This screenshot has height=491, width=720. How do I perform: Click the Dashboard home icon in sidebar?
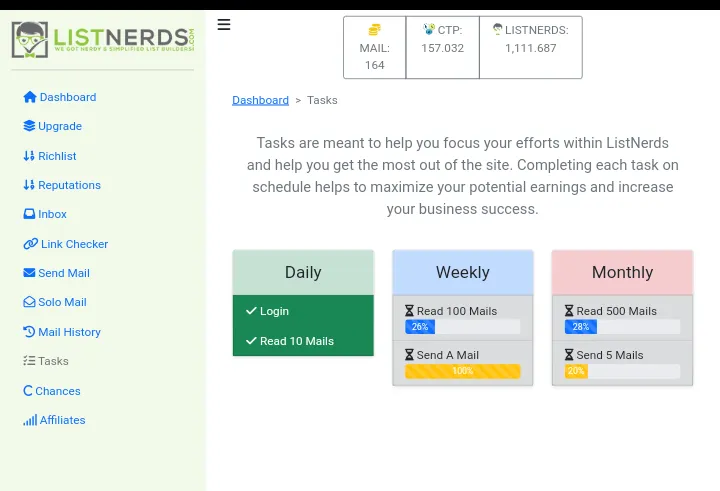pyautogui.click(x=30, y=97)
